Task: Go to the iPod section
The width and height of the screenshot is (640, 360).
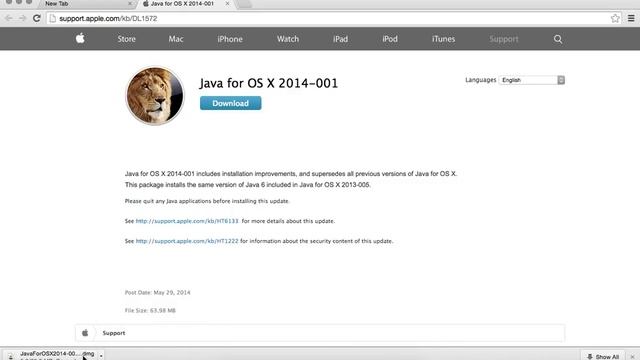Action: click(x=390, y=39)
